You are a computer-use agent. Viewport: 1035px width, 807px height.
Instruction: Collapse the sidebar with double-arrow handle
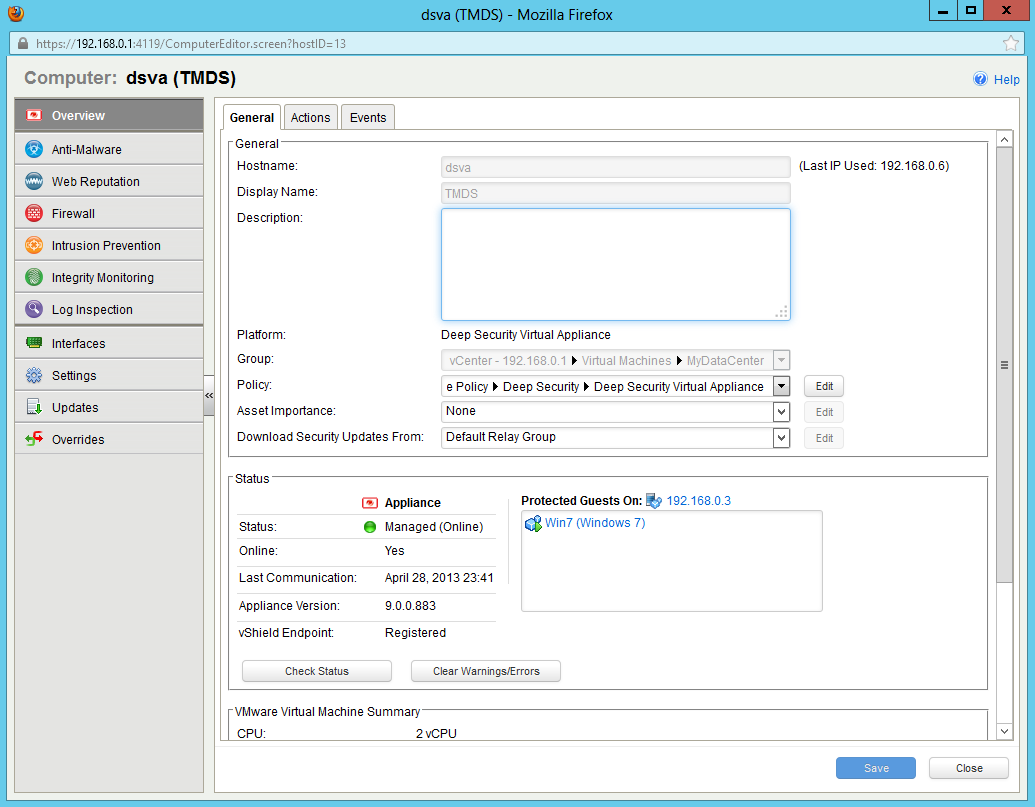coord(209,395)
